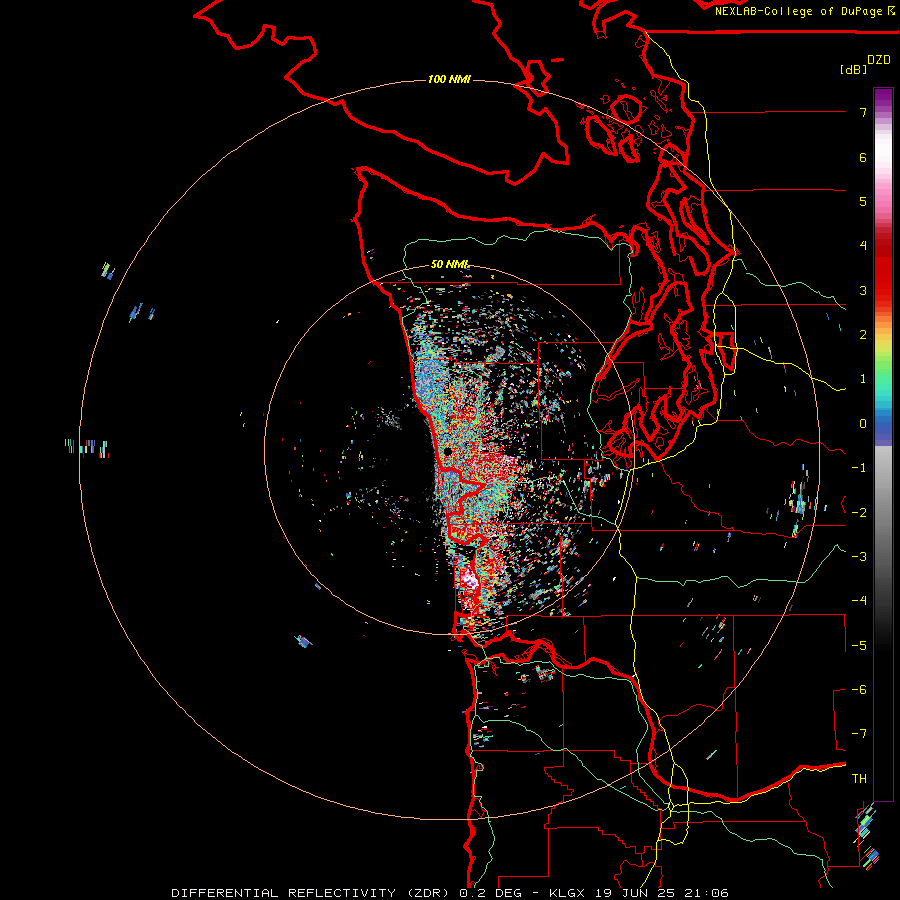900x900 pixels.
Task: Click the 100 NMI range ring label
Action: pos(449,79)
